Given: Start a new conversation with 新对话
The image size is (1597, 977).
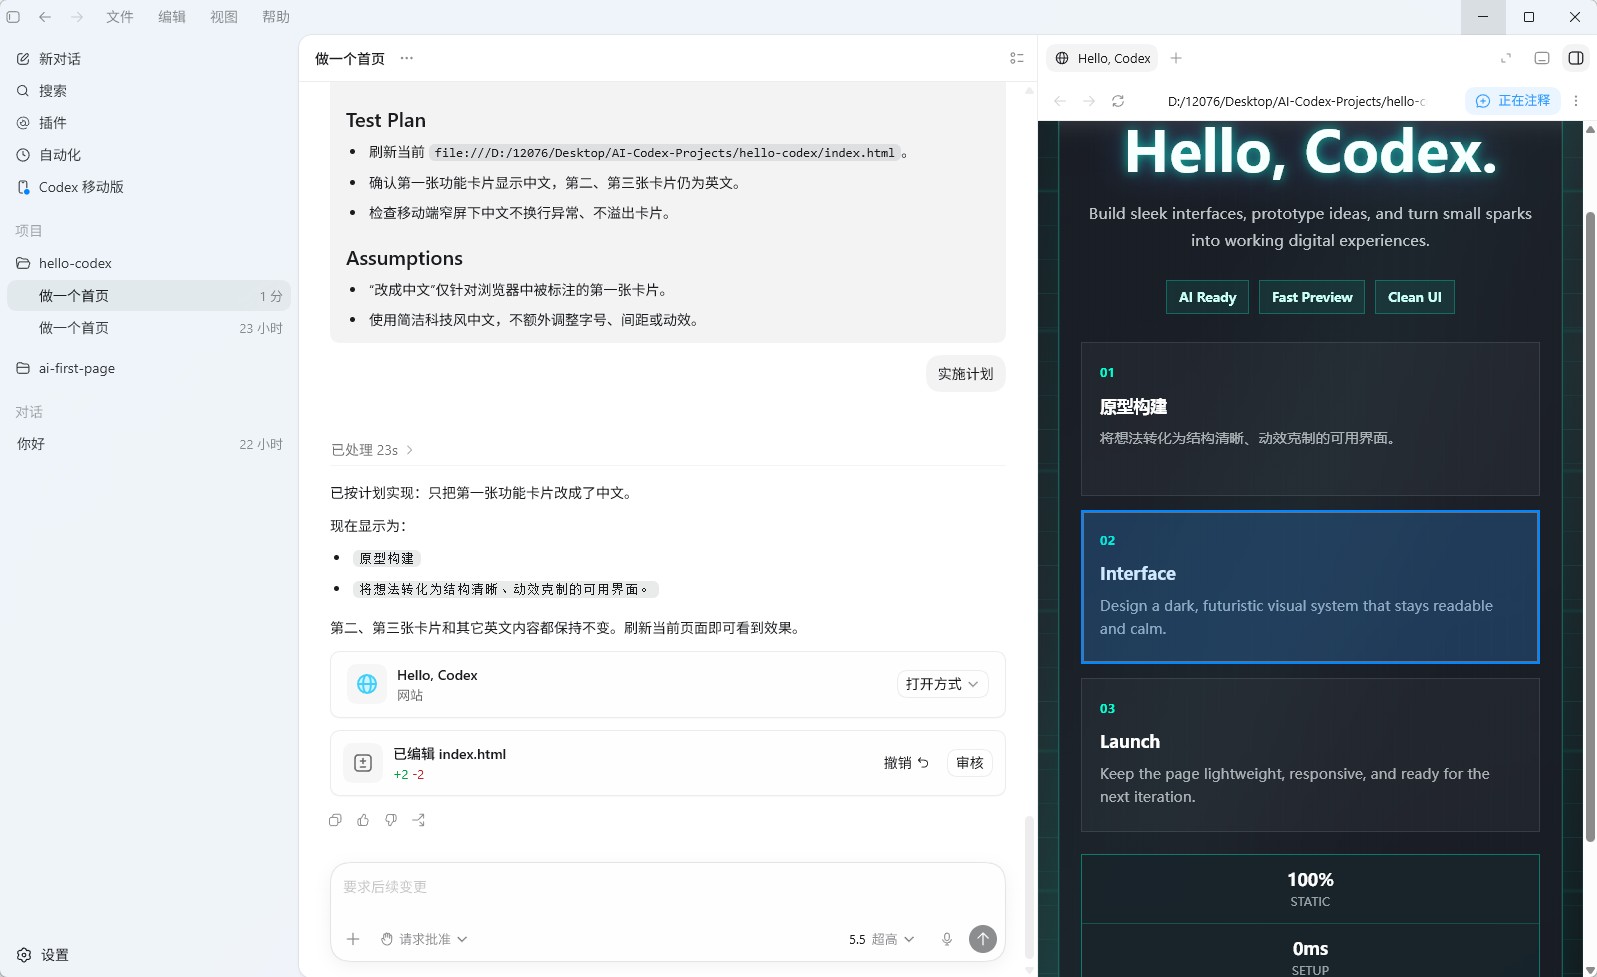Looking at the screenshot, I should (148, 59).
